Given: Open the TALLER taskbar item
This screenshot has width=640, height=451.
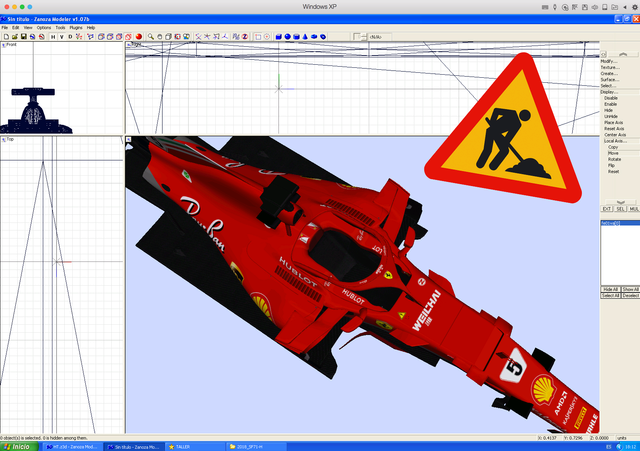Looking at the screenshot, I should [x=195, y=447].
